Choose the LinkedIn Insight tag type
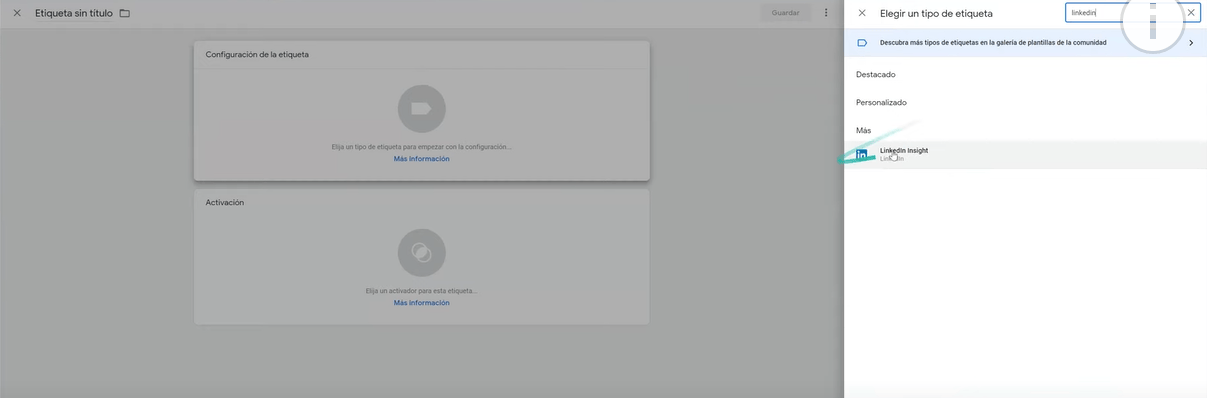Image resolution: width=1207 pixels, height=398 pixels. click(x=1025, y=154)
